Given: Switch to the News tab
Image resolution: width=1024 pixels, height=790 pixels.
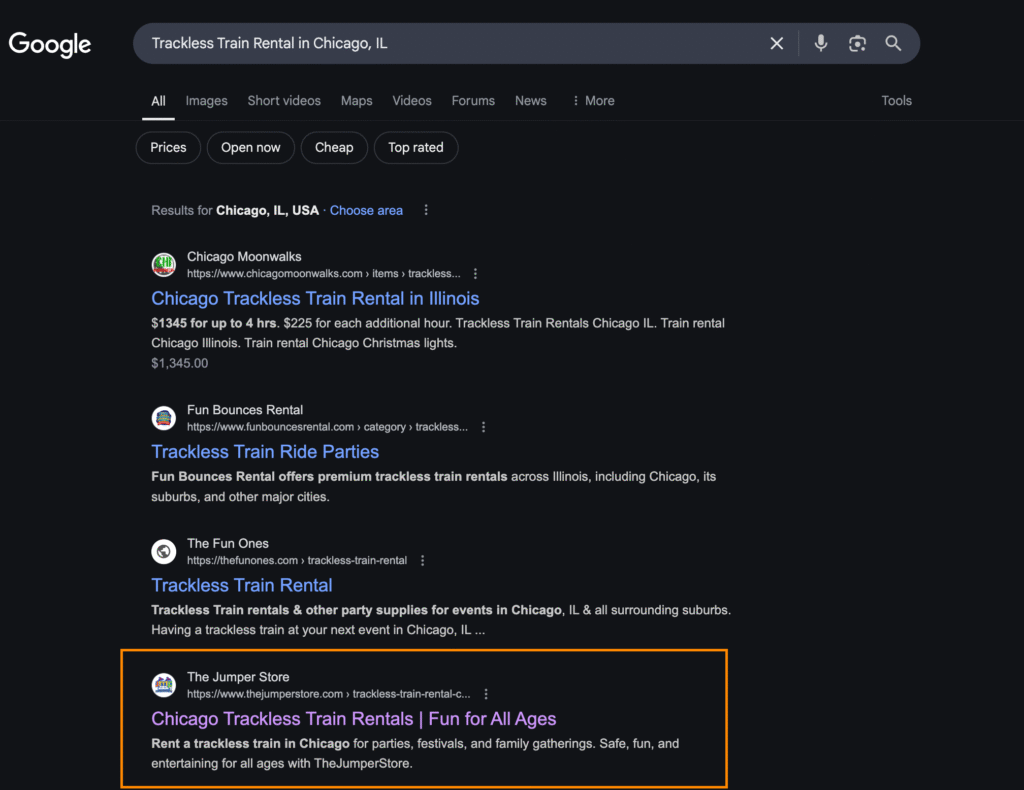Looking at the screenshot, I should (x=531, y=101).
